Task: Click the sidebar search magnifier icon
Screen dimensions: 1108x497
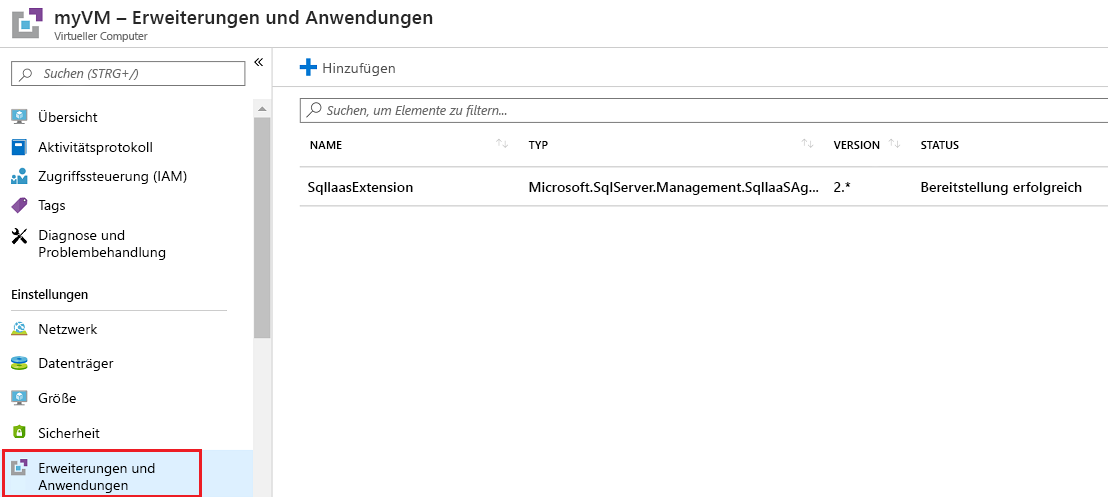Action: coord(26,74)
